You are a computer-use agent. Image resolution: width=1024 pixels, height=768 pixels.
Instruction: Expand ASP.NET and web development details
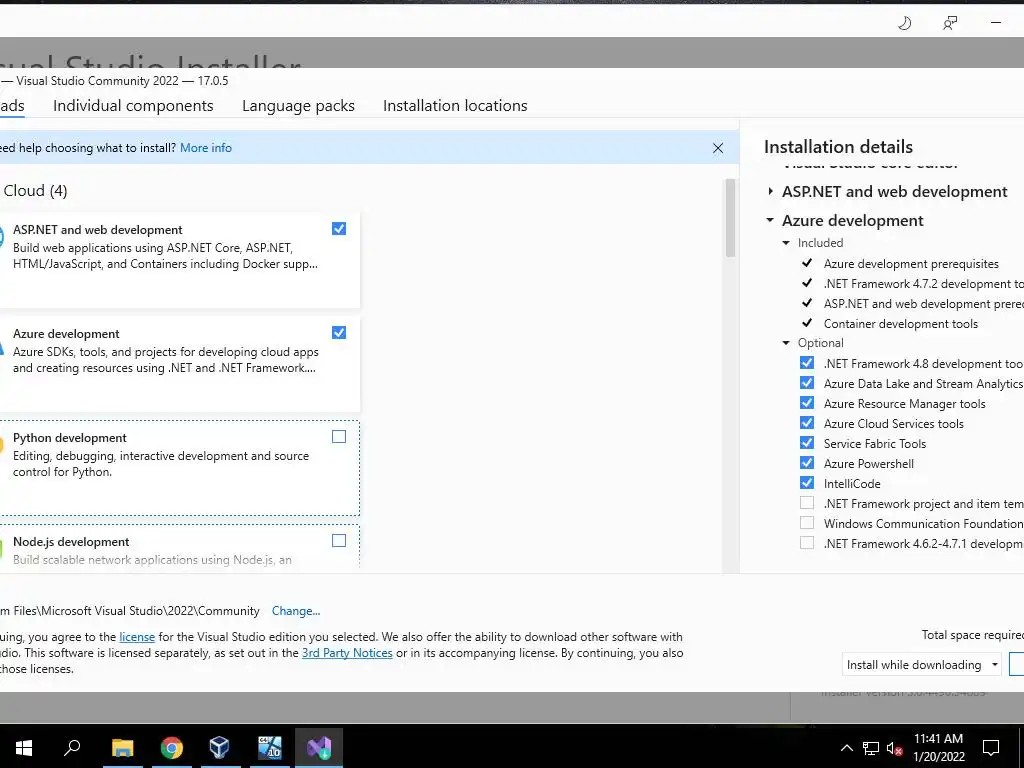coord(771,191)
